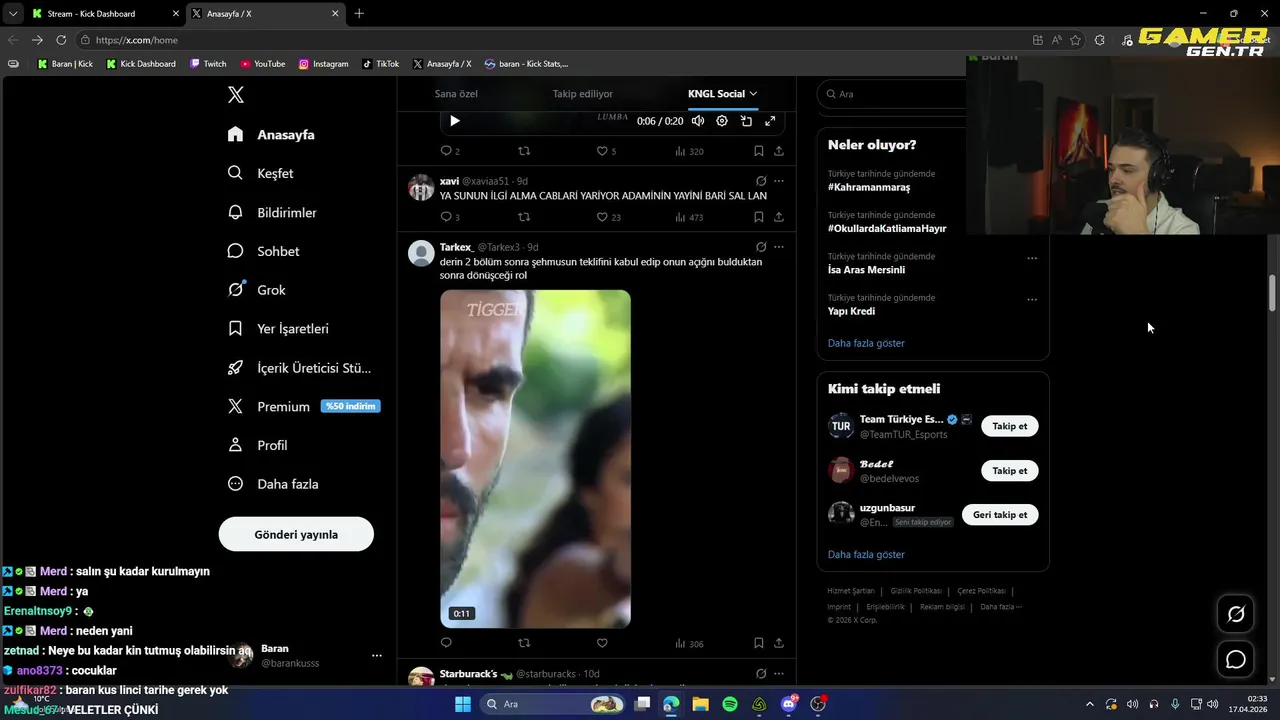
Task: Open floating Grok button
Action: [1236, 614]
